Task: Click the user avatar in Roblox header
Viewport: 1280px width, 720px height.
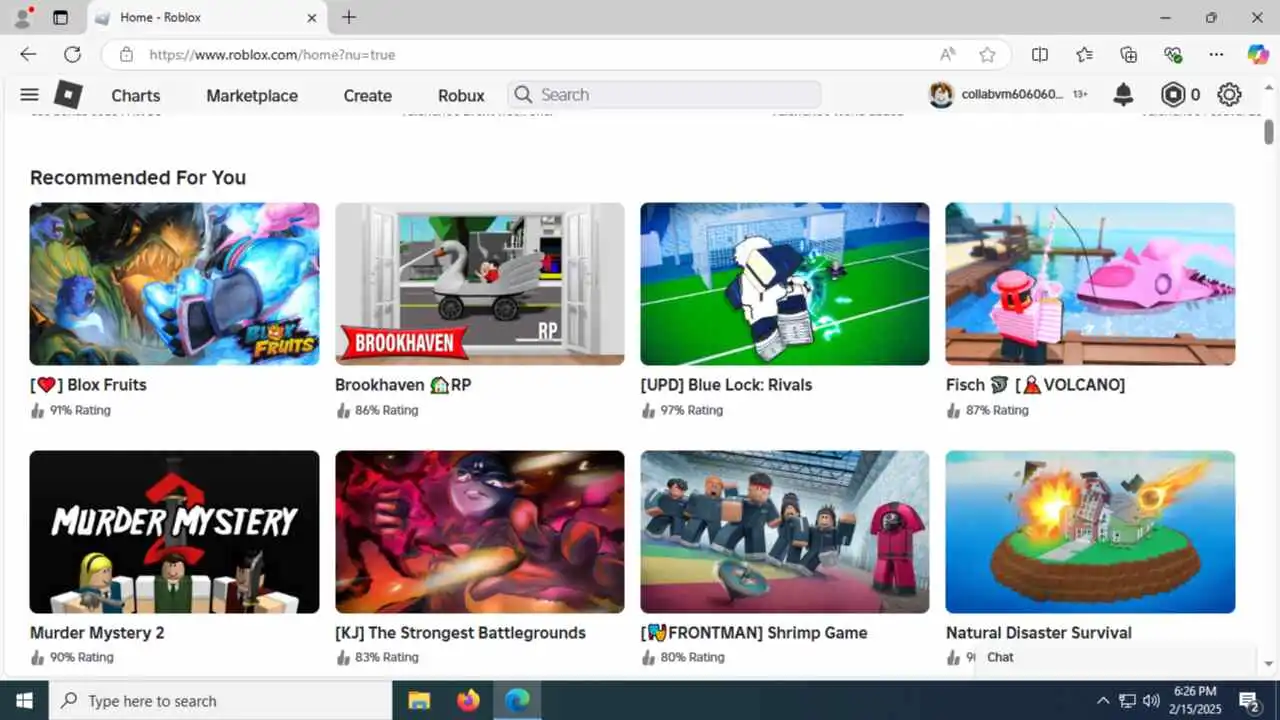Action: [941, 95]
